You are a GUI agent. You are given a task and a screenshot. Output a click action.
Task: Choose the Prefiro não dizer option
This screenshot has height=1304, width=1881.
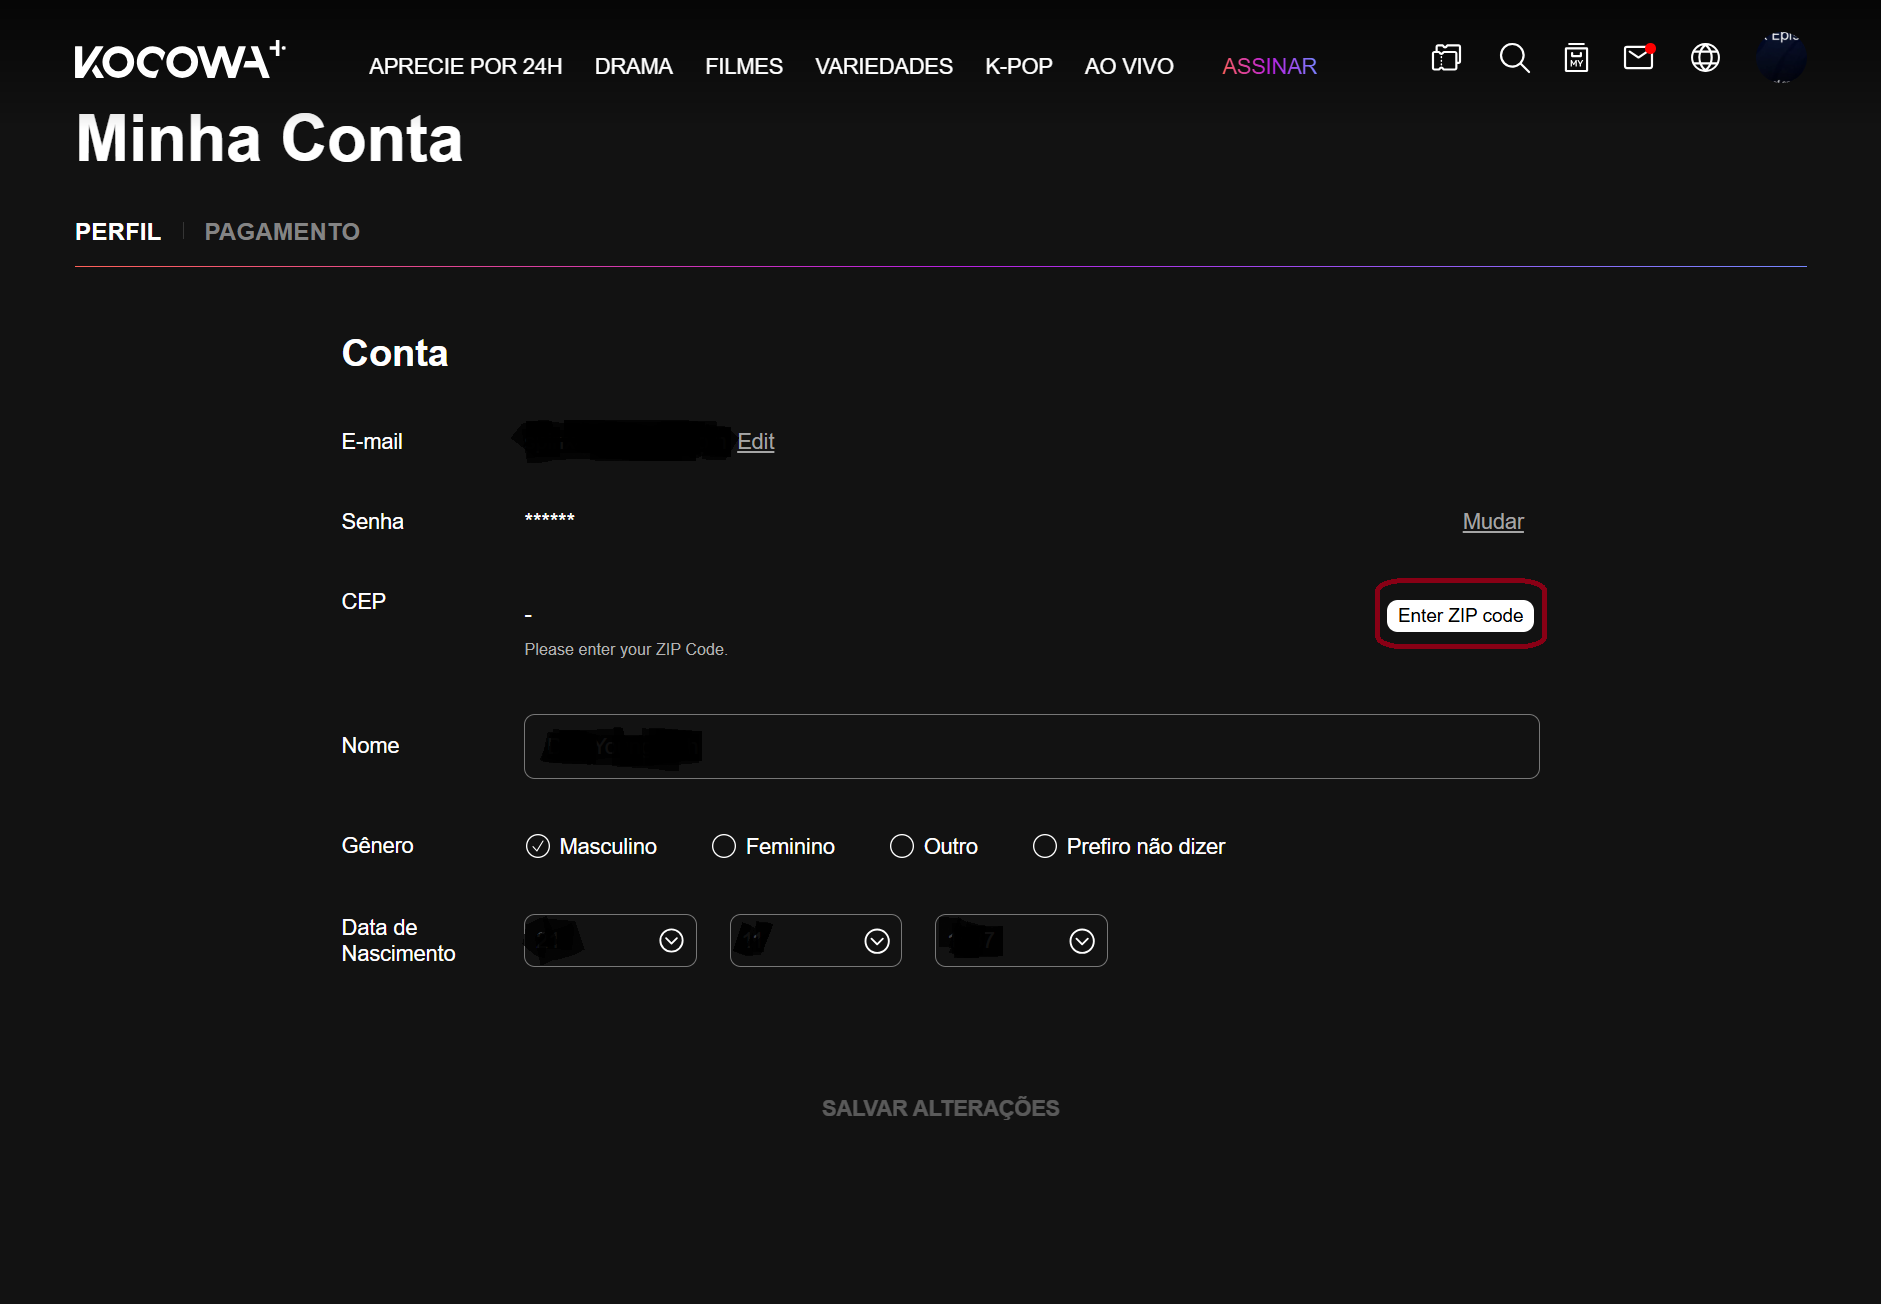click(x=1045, y=846)
